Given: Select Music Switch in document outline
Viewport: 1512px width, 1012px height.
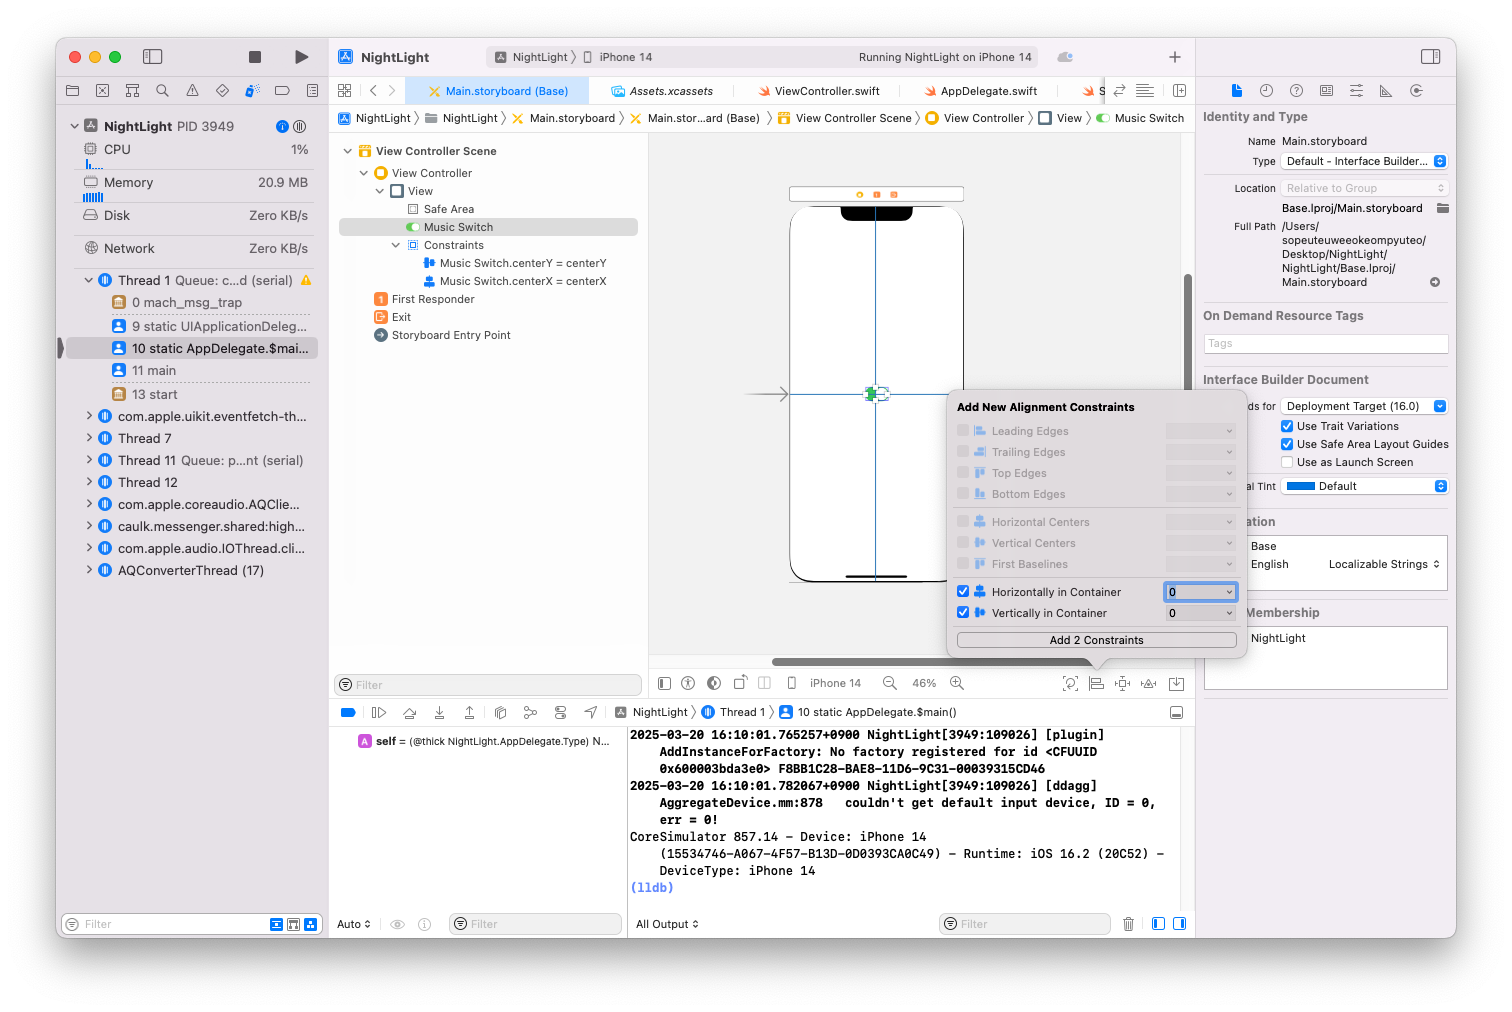Looking at the screenshot, I should (488, 227).
